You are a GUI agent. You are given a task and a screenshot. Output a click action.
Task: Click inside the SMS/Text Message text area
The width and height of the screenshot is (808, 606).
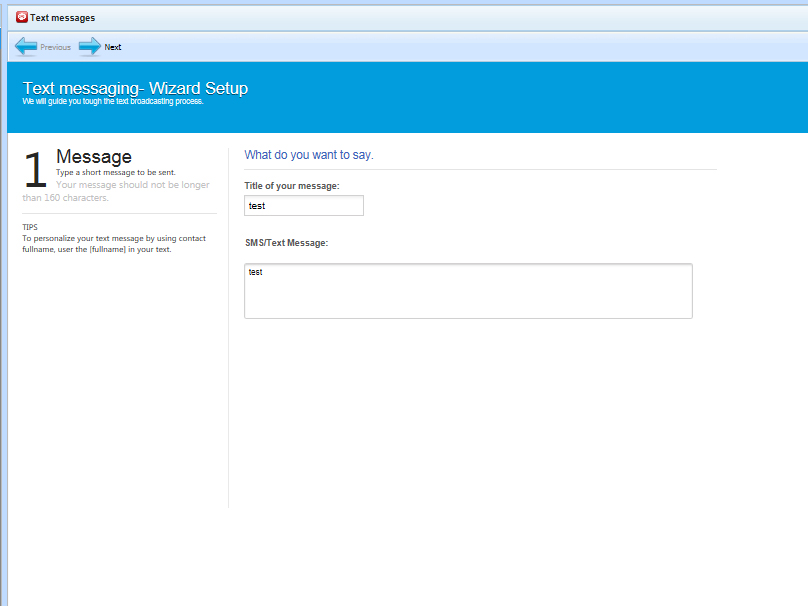coord(468,291)
